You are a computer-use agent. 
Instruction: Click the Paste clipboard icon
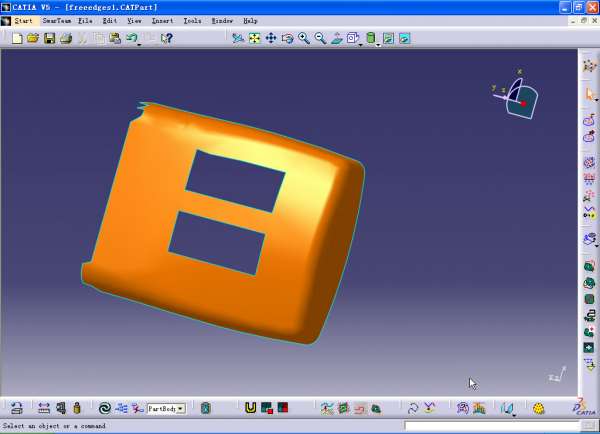pyautogui.click(x=115, y=38)
